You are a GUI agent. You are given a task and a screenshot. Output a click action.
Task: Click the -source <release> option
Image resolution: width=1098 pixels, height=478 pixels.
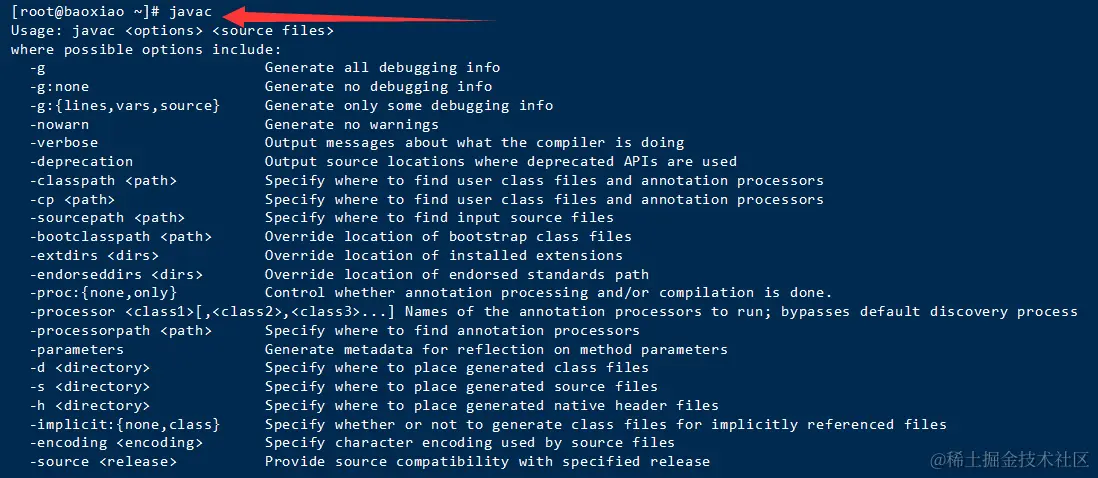[x=103, y=462]
